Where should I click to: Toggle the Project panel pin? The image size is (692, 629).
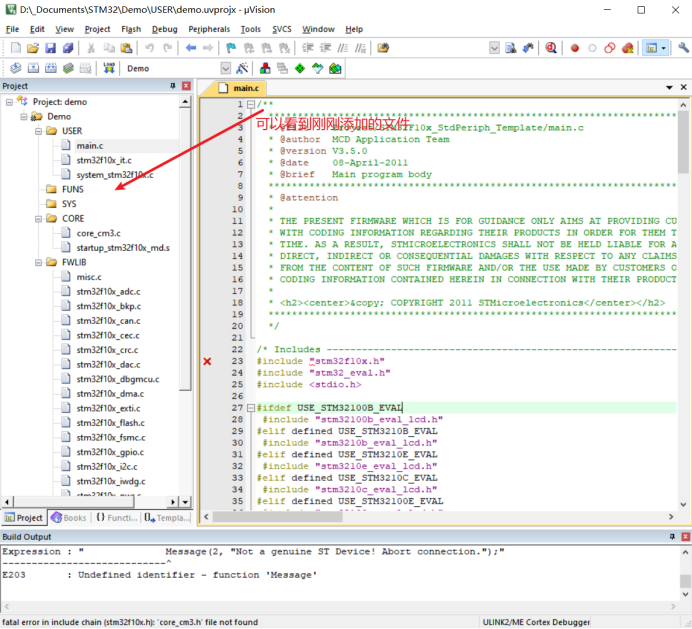click(173, 86)
